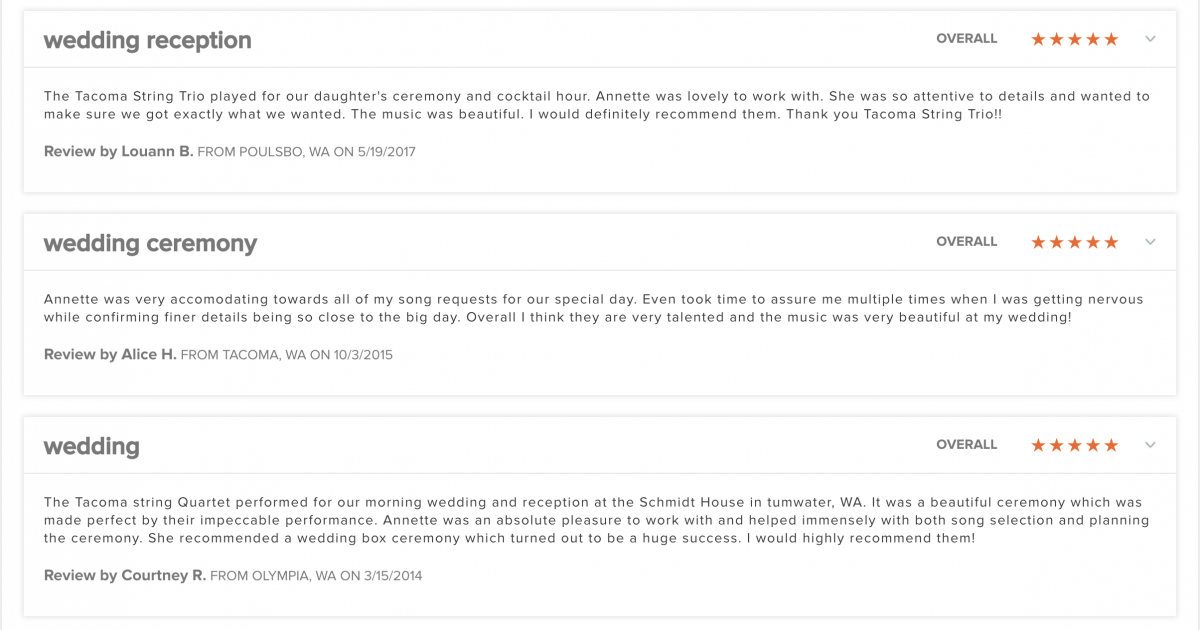1200x630 pixels.
Task: Click middle star of Alice H.'s rating
Action: [1075, 242]
